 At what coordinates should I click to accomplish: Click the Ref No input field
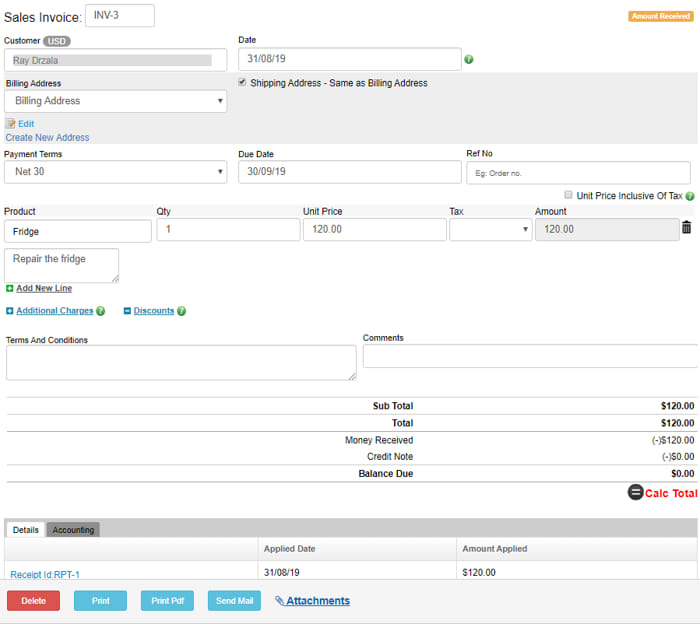click(x=579, y=173)
